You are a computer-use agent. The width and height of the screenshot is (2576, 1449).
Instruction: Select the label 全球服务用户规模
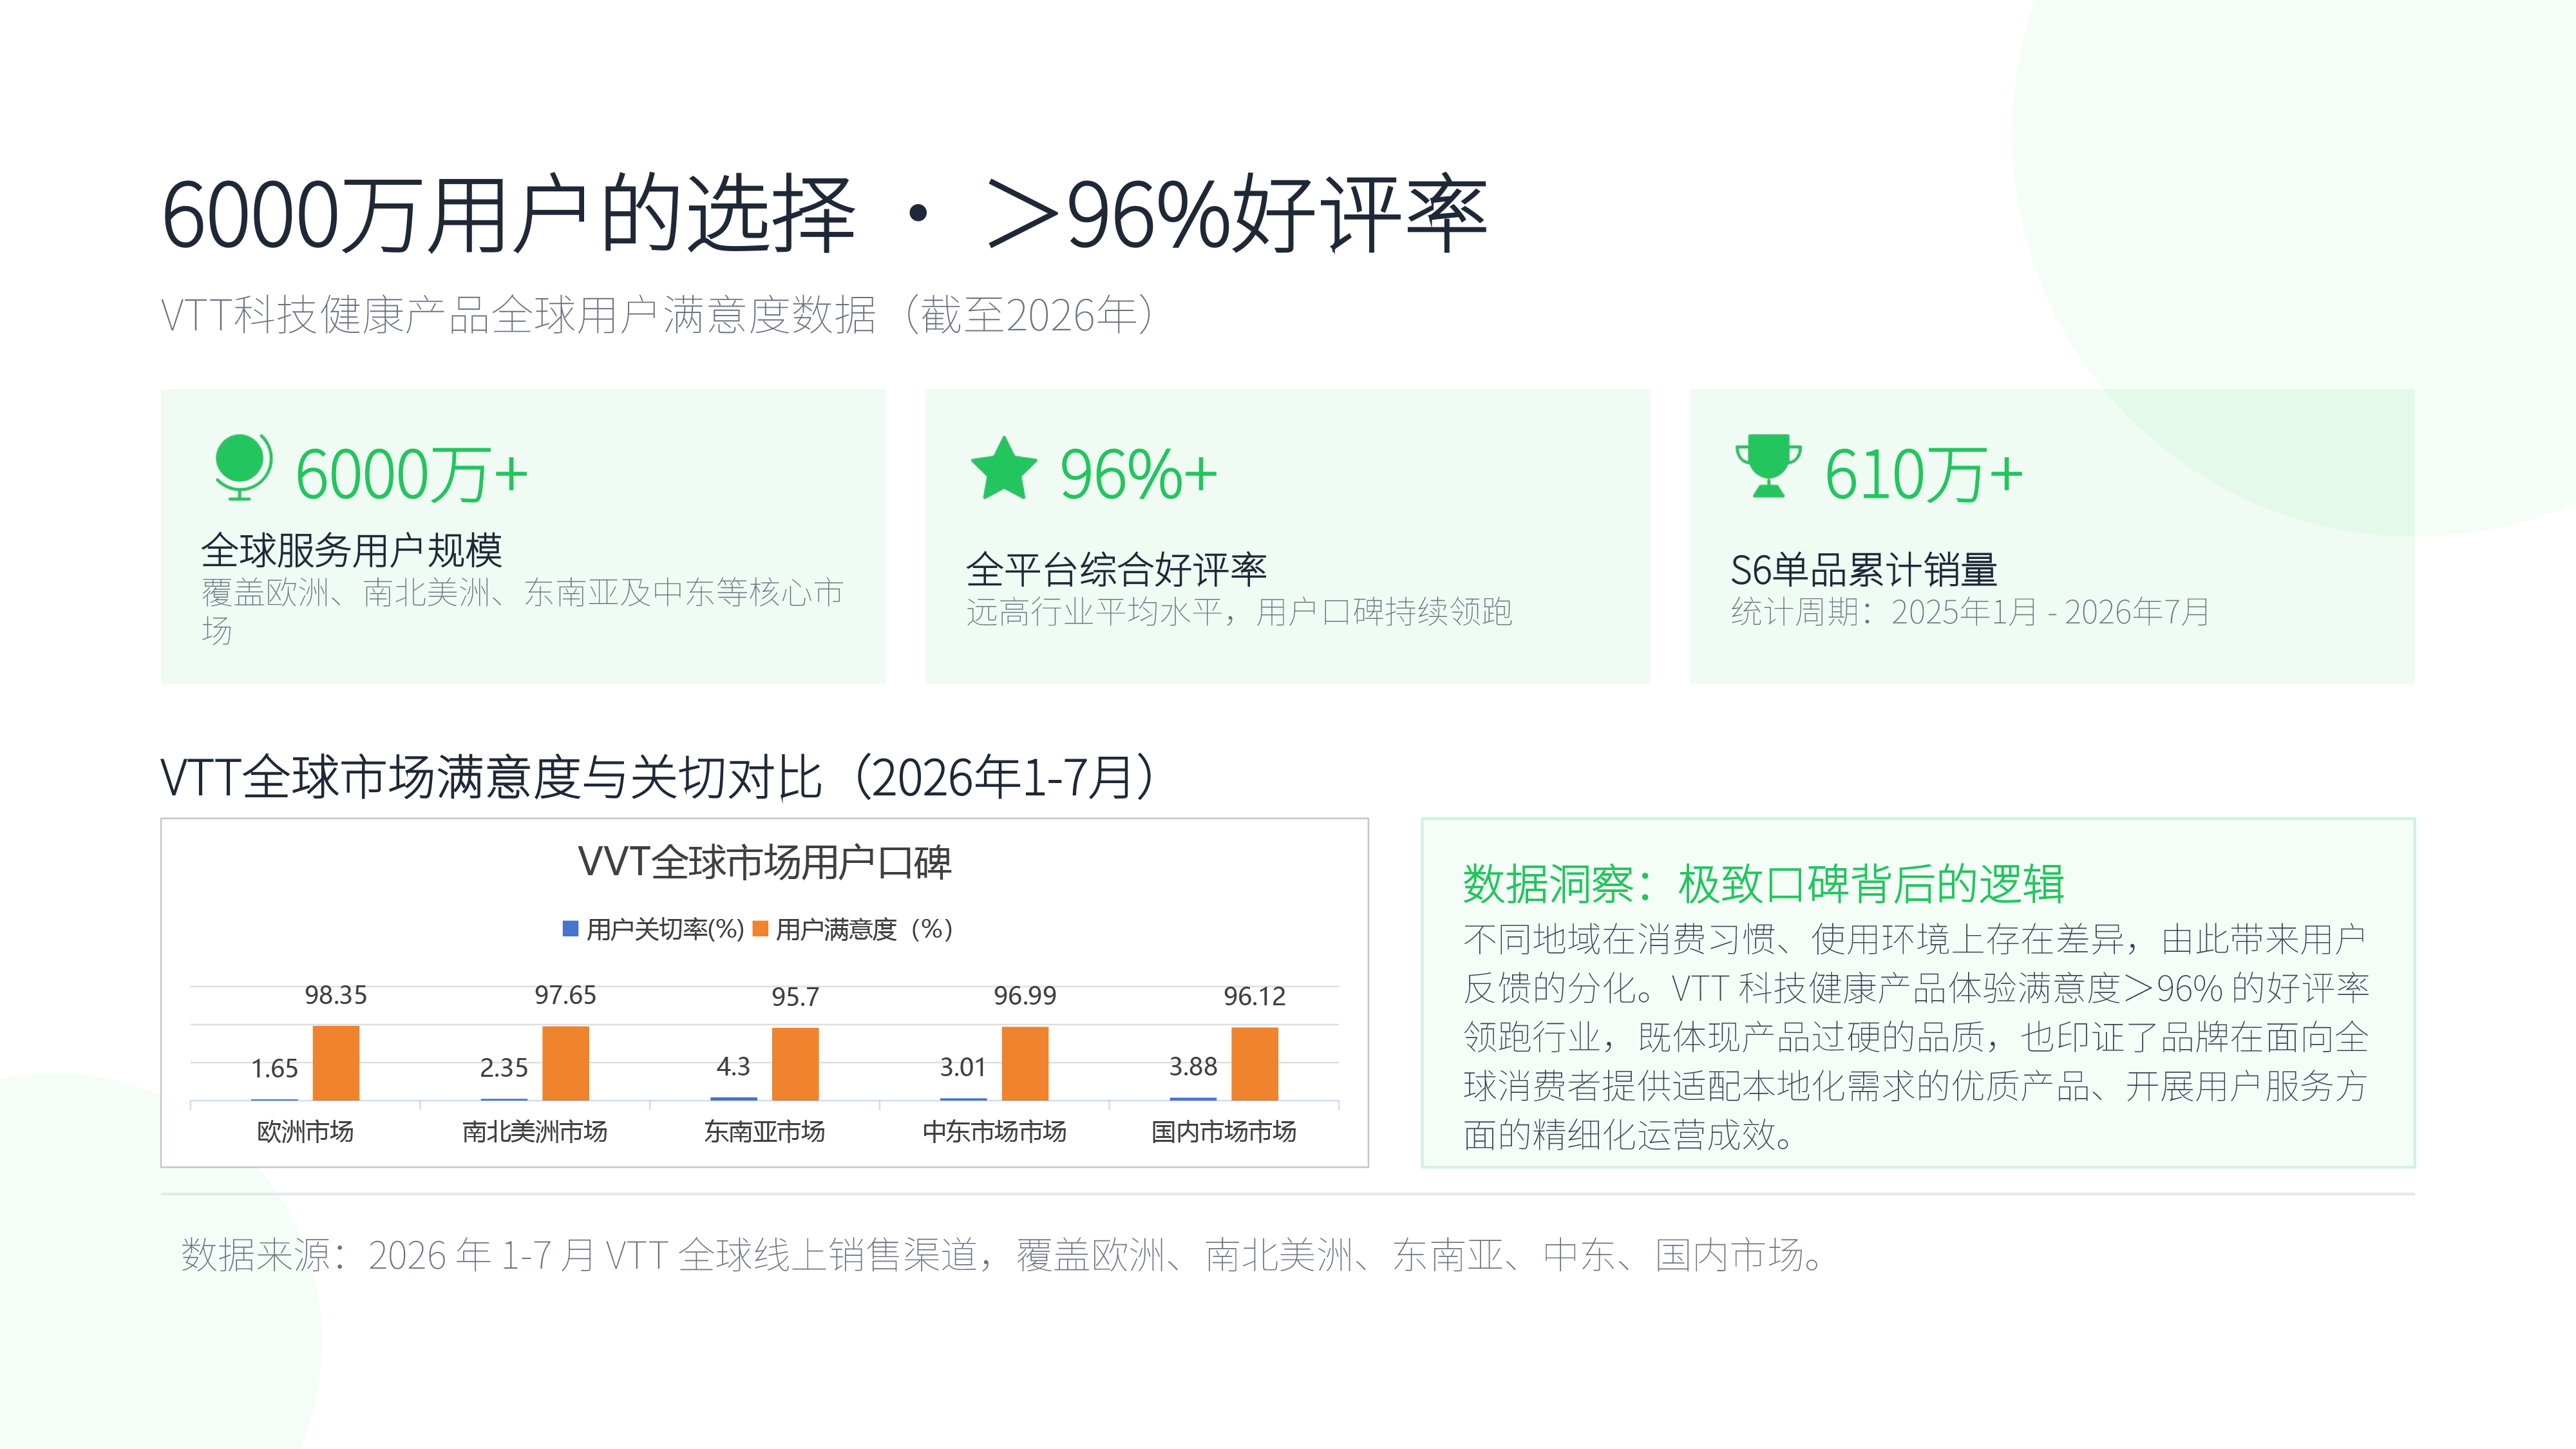[352, 550]
